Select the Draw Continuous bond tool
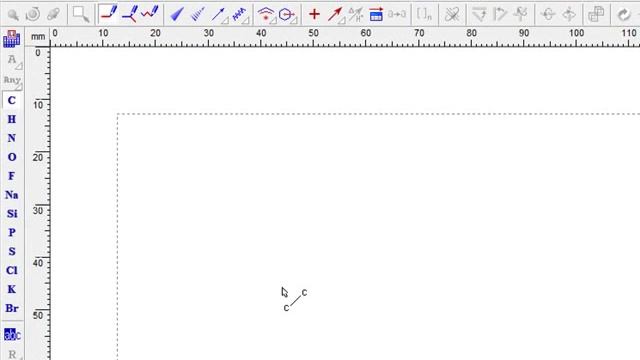The height and width of the screenshot is (360, 640). click(130, 14)
